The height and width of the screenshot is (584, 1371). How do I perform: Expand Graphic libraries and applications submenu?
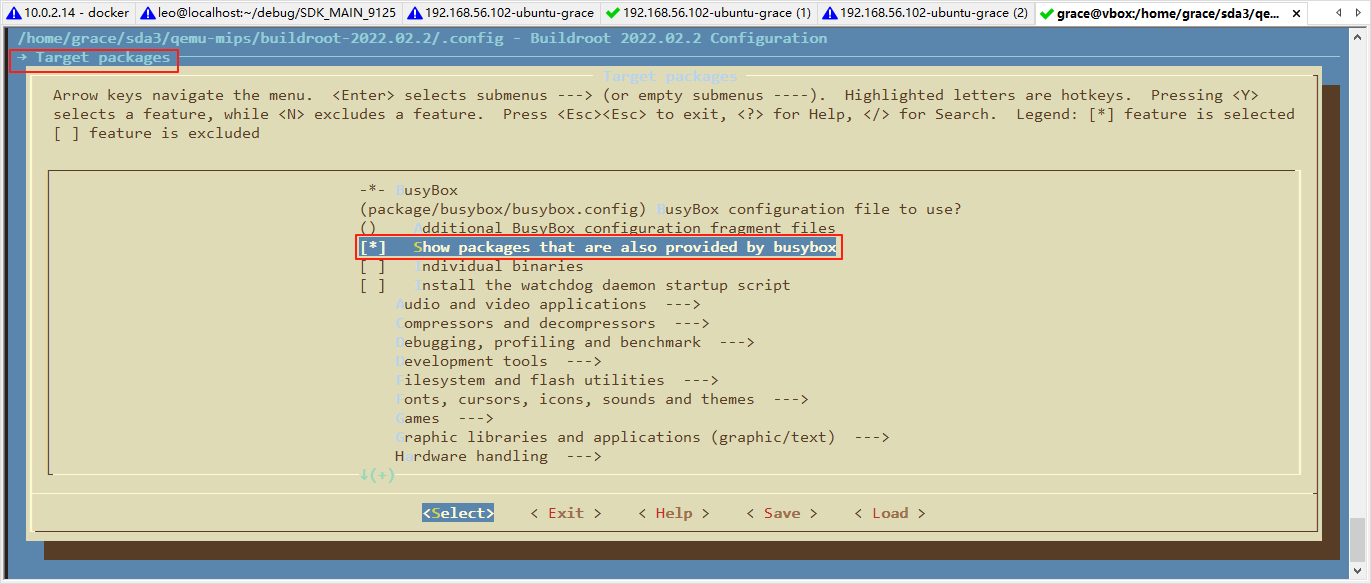coord(643,437)
